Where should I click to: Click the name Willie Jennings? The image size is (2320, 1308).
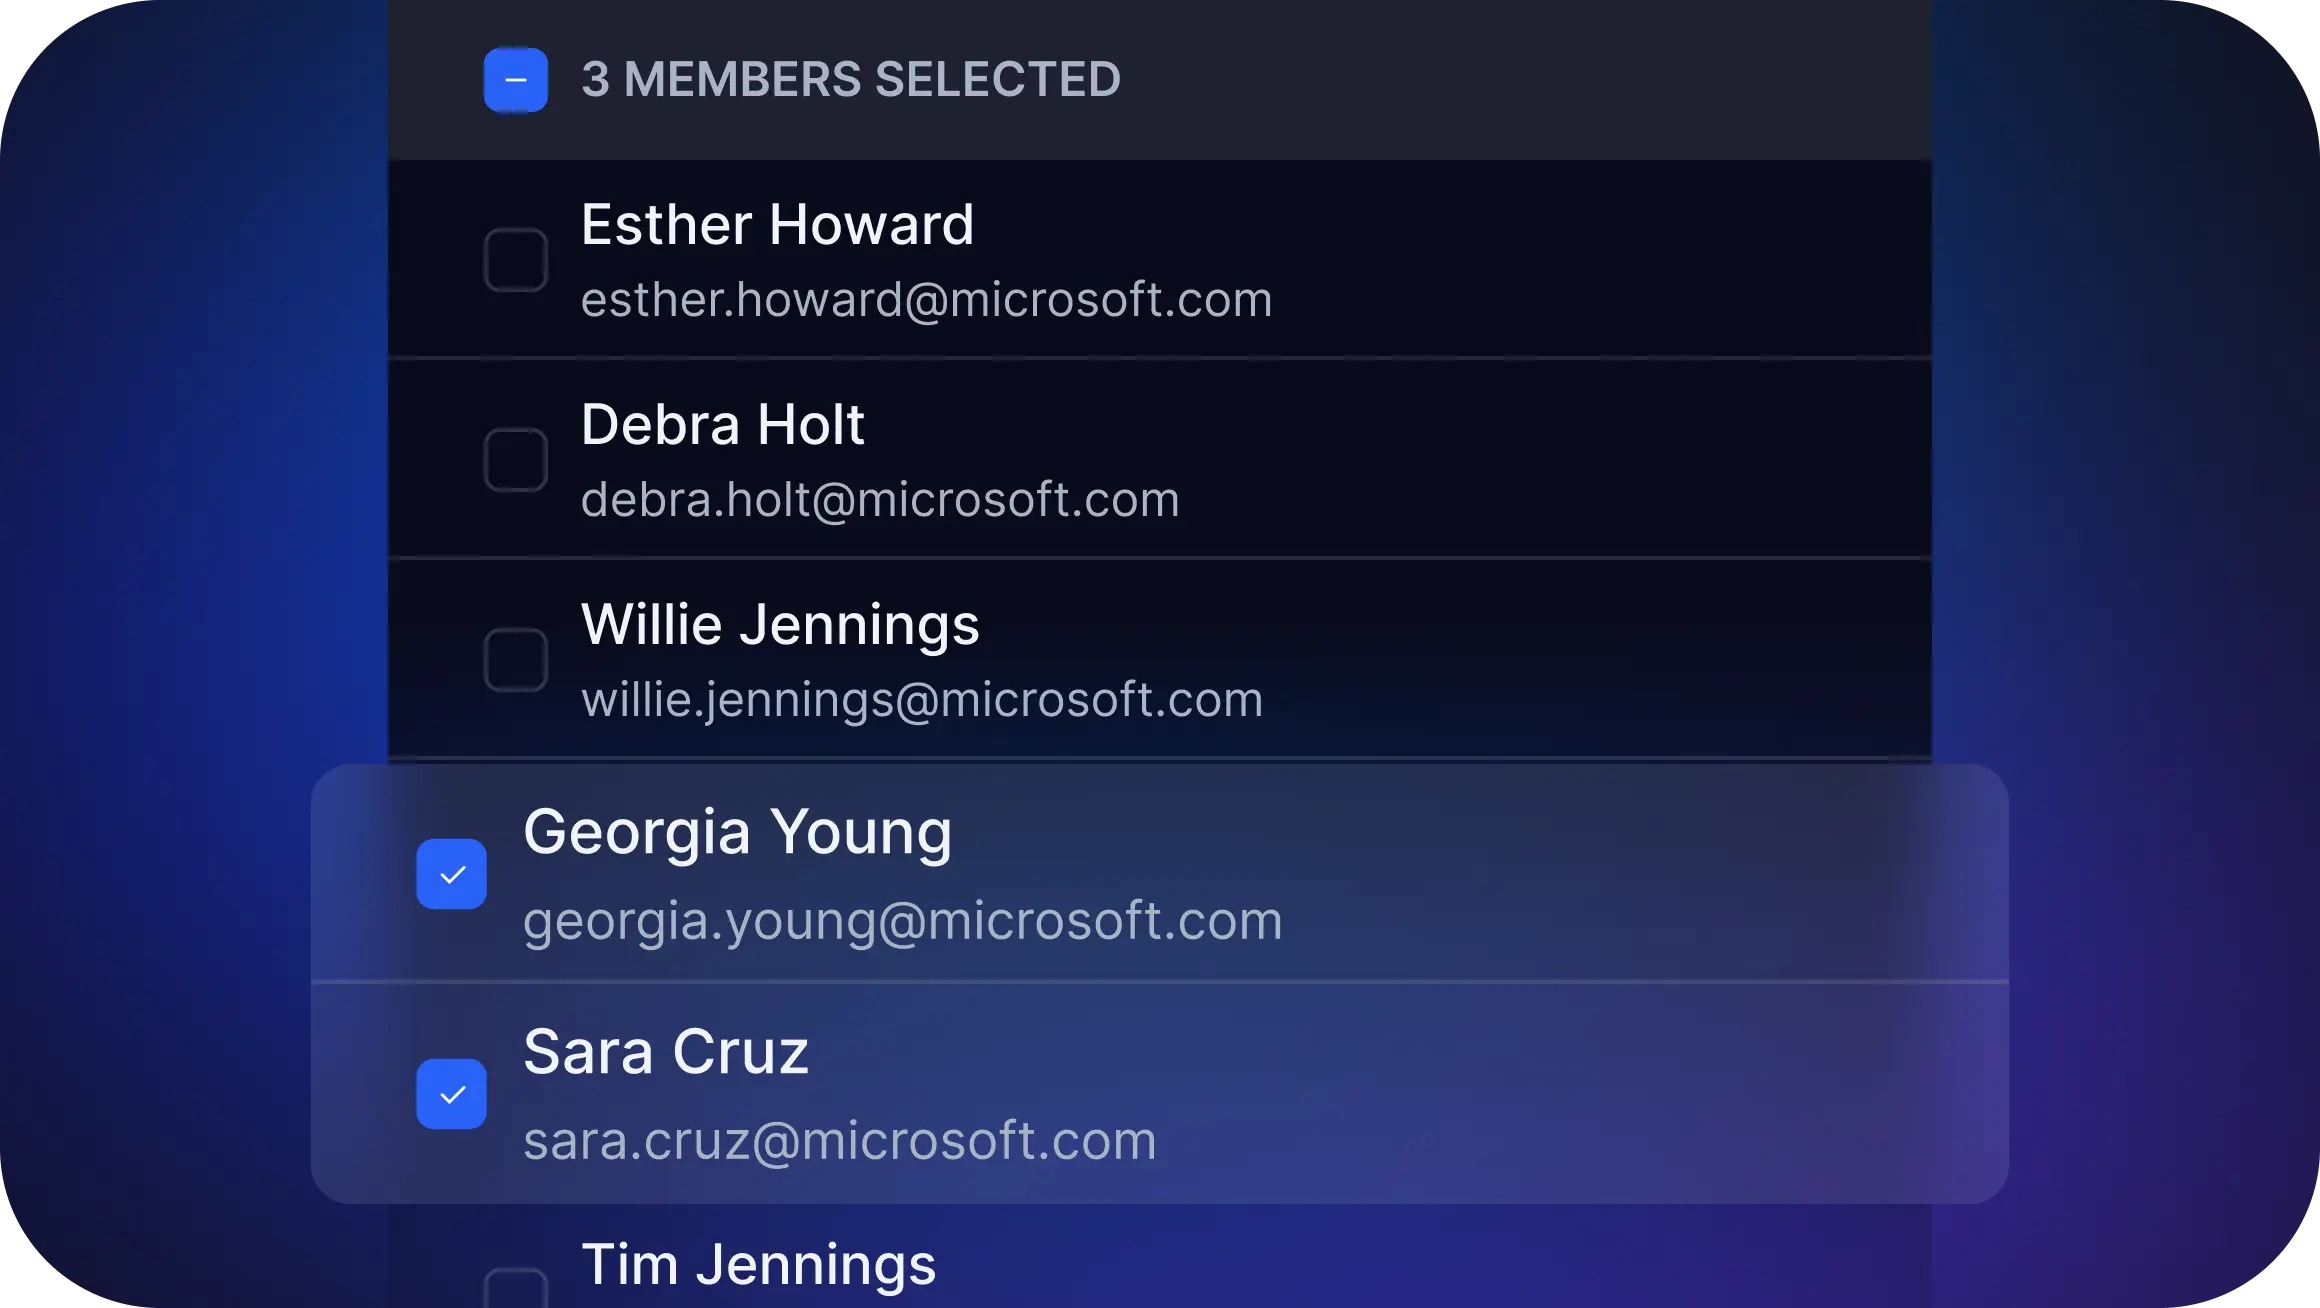780,625
